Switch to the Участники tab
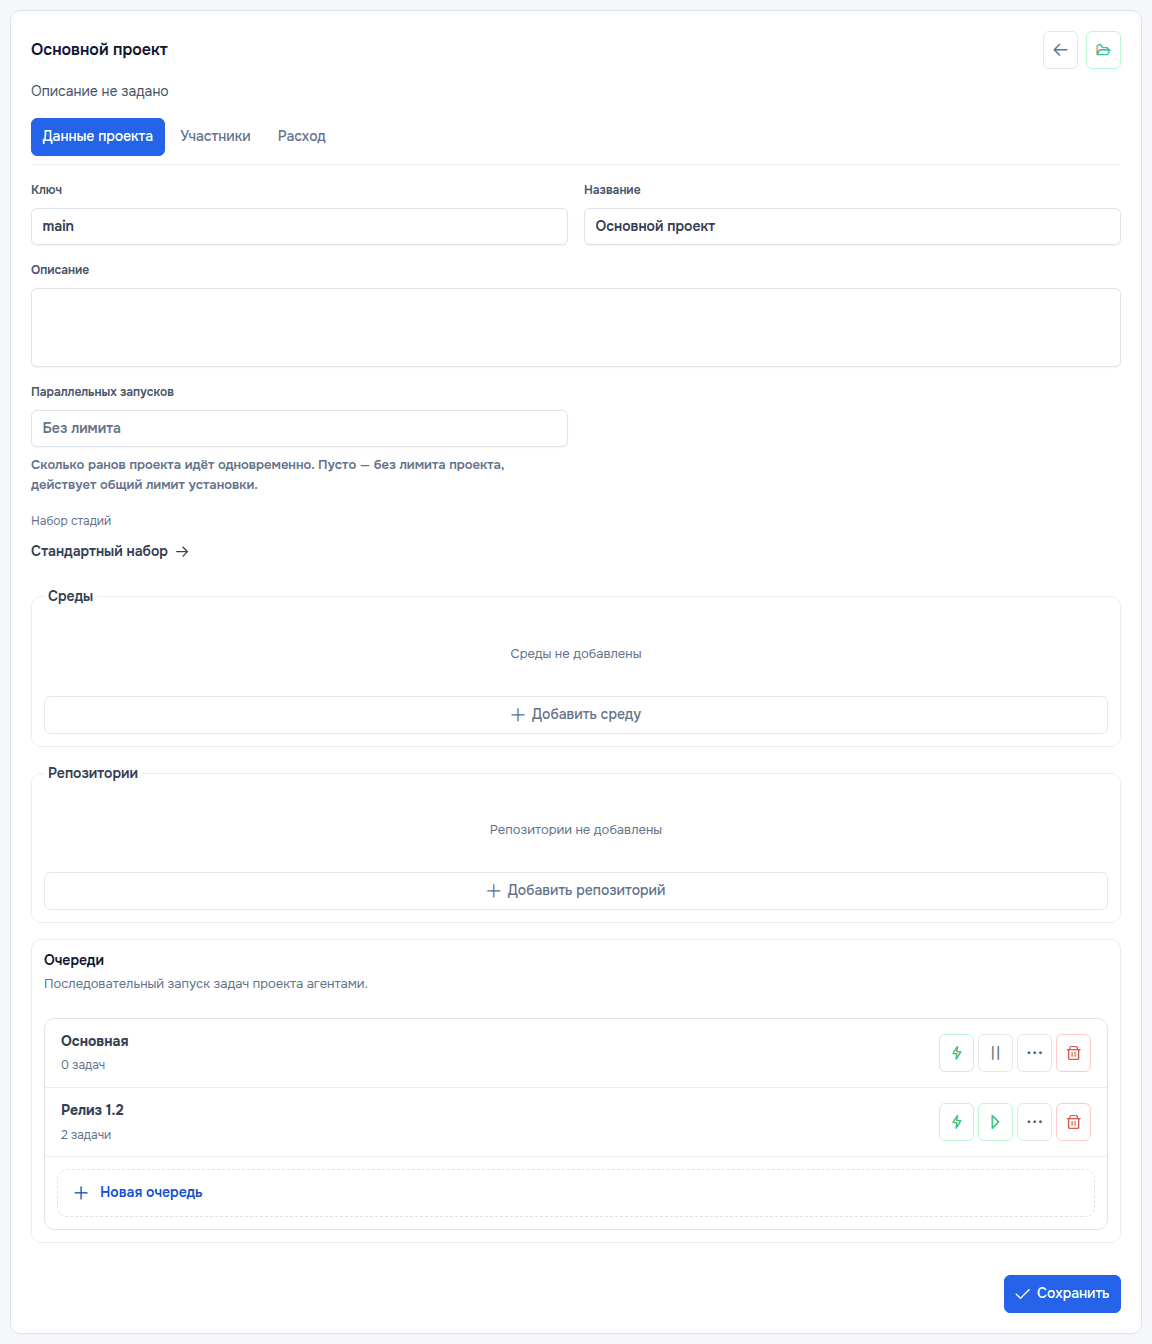This screenshot has width=1152, height=1344. pyautogui.click(x=215, y=137)
